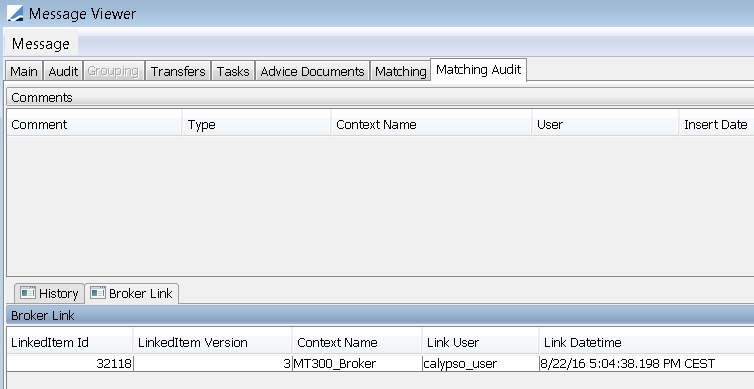Viewport: 754px width, 389px height.
Task: Sort by the Comment column header
Action: 94,125
